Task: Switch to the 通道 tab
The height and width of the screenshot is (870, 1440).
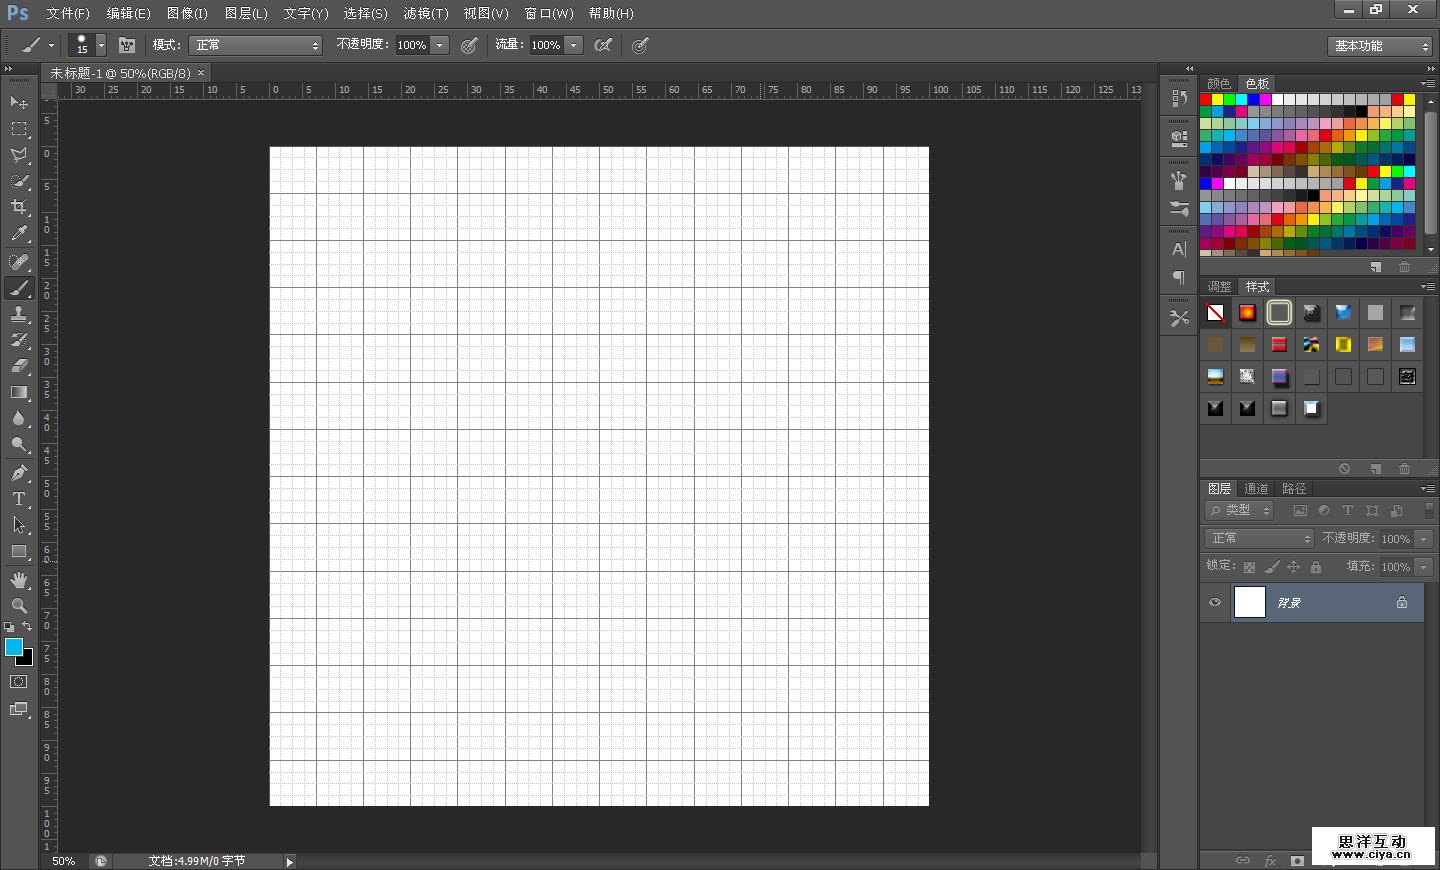Action: tap(1256, 489)
